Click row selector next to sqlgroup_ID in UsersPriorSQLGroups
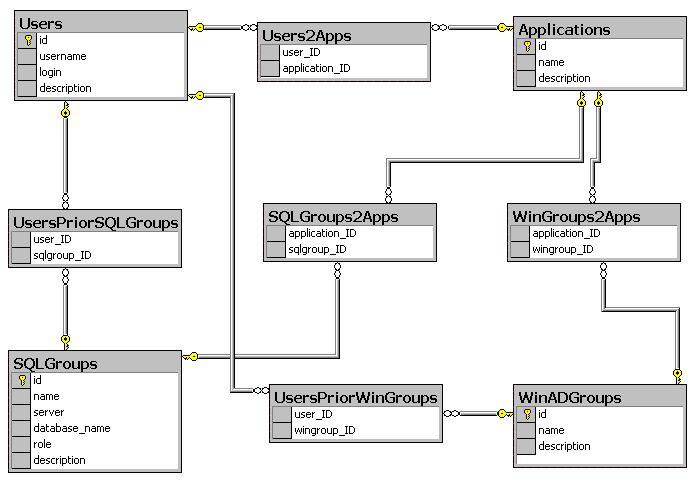This screenshot has width=699, height=492. click(21, 255)
